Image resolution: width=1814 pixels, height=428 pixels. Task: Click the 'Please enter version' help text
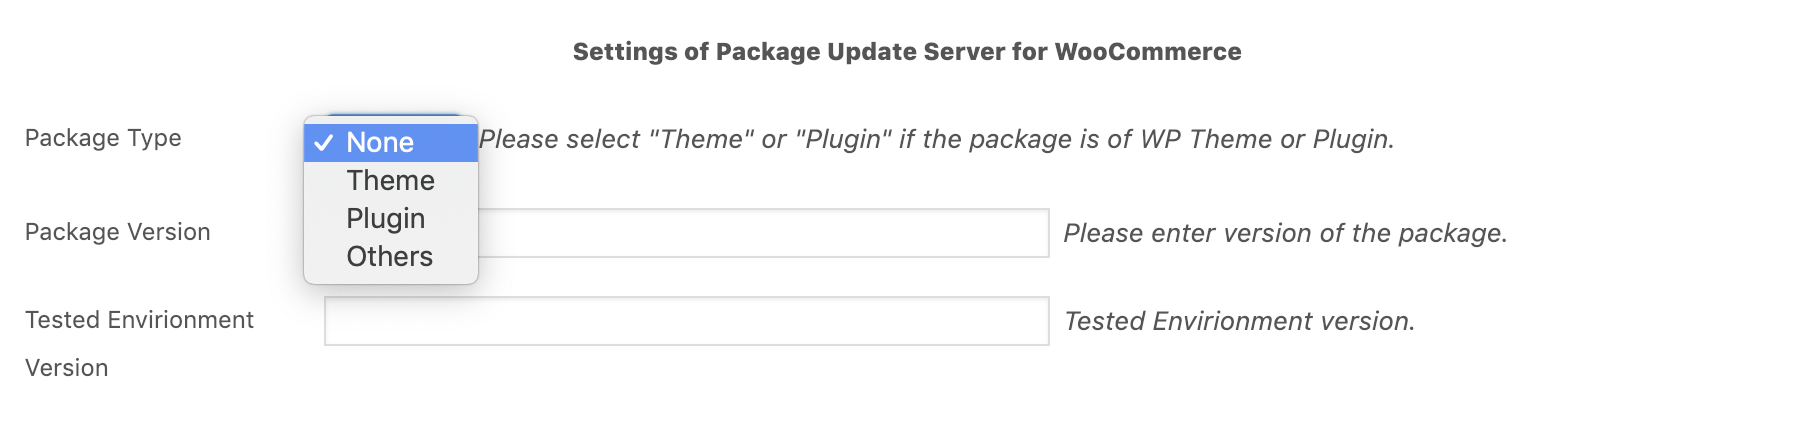pyautogui.click(x=1285, y=233)
